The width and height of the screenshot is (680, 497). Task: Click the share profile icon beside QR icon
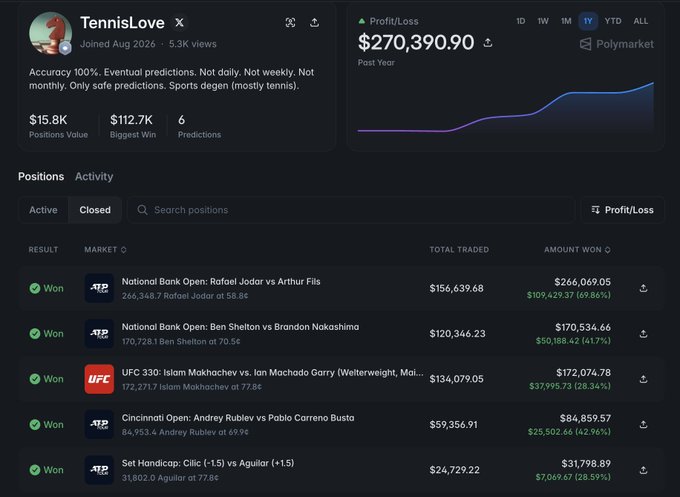314,23
